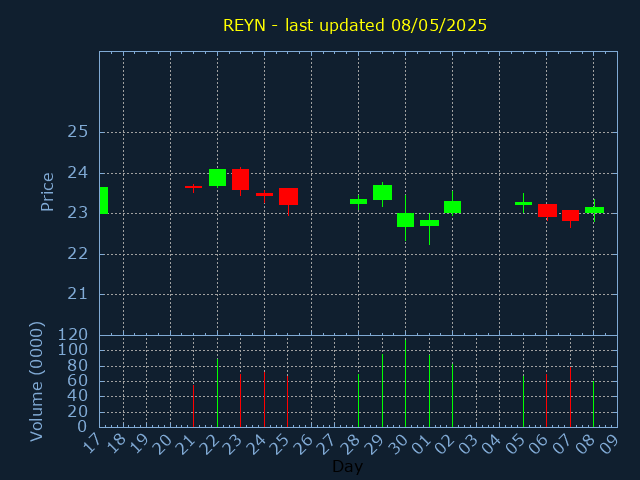The height and width of the screenshot is (480, 640).
Task: Click the red volume bar for day 07
Action: pyautogui.click(x=570, y=397)
